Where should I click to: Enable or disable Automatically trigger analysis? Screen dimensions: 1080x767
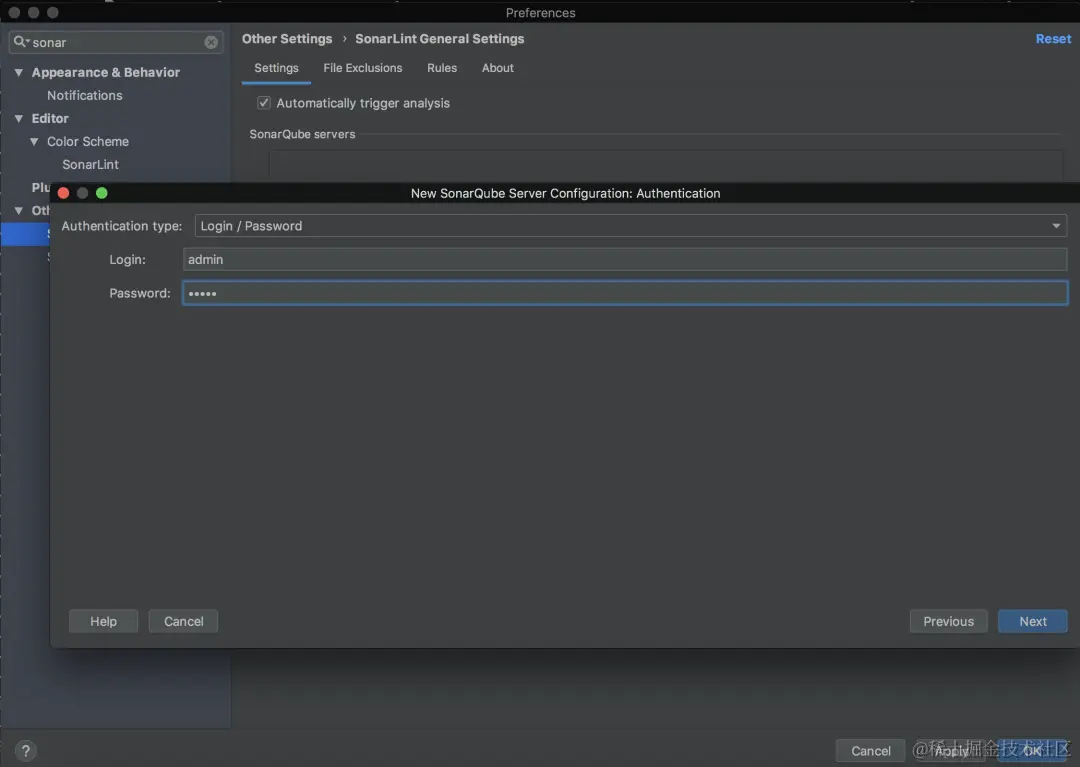point(264,103)
